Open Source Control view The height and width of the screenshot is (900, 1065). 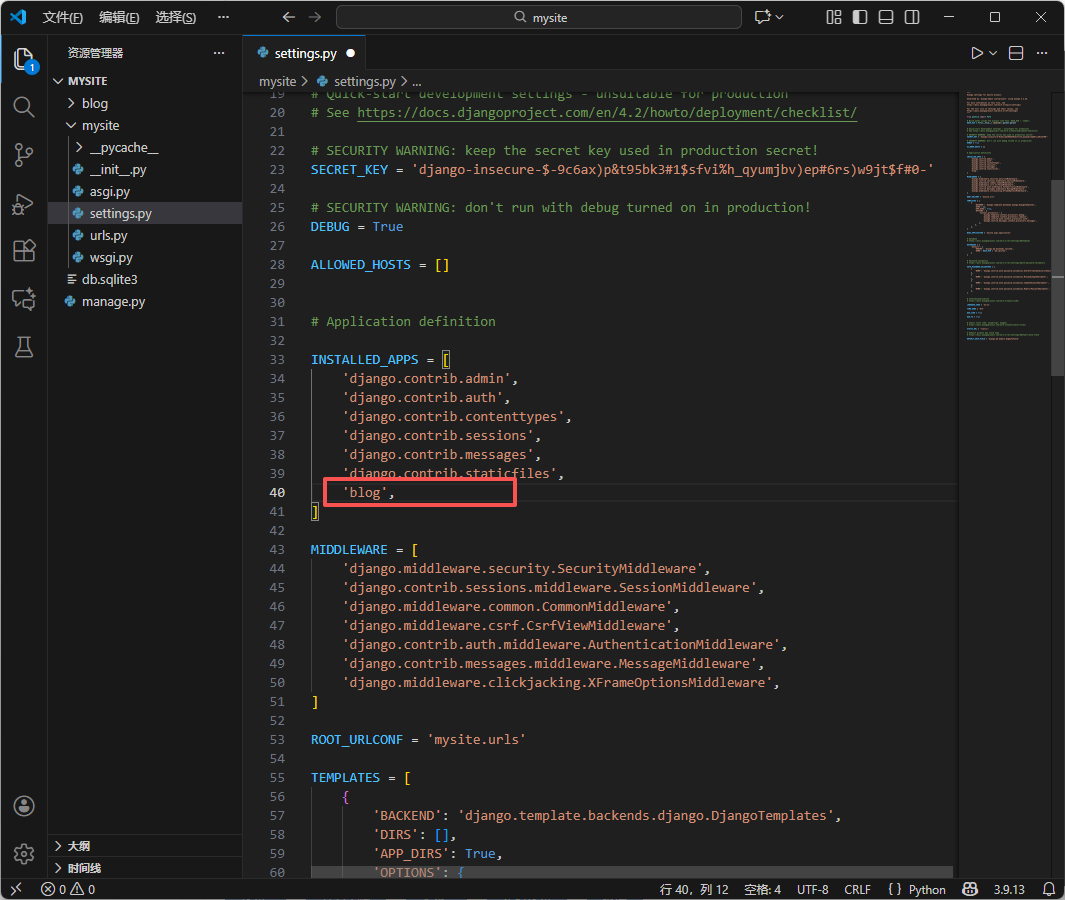pos(24,155)
